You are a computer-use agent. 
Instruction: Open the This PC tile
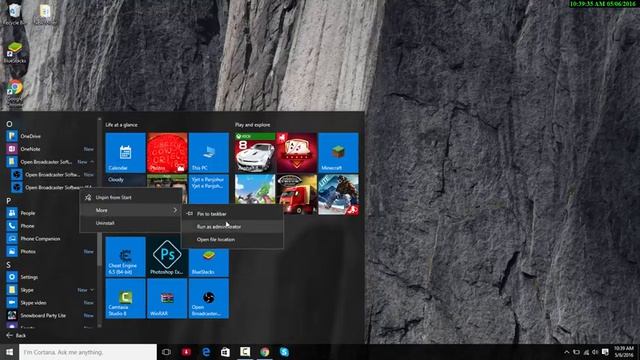(209, 153)
